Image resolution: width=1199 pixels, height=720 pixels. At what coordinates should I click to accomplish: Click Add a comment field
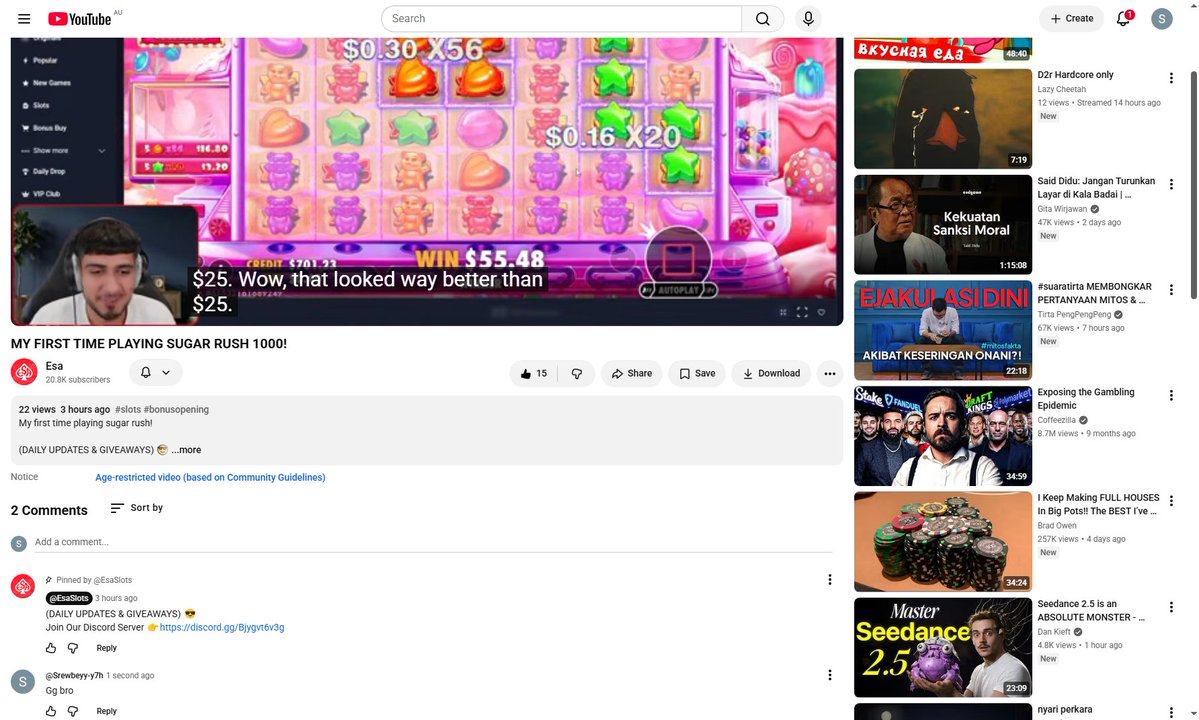(x=433, y=543)
